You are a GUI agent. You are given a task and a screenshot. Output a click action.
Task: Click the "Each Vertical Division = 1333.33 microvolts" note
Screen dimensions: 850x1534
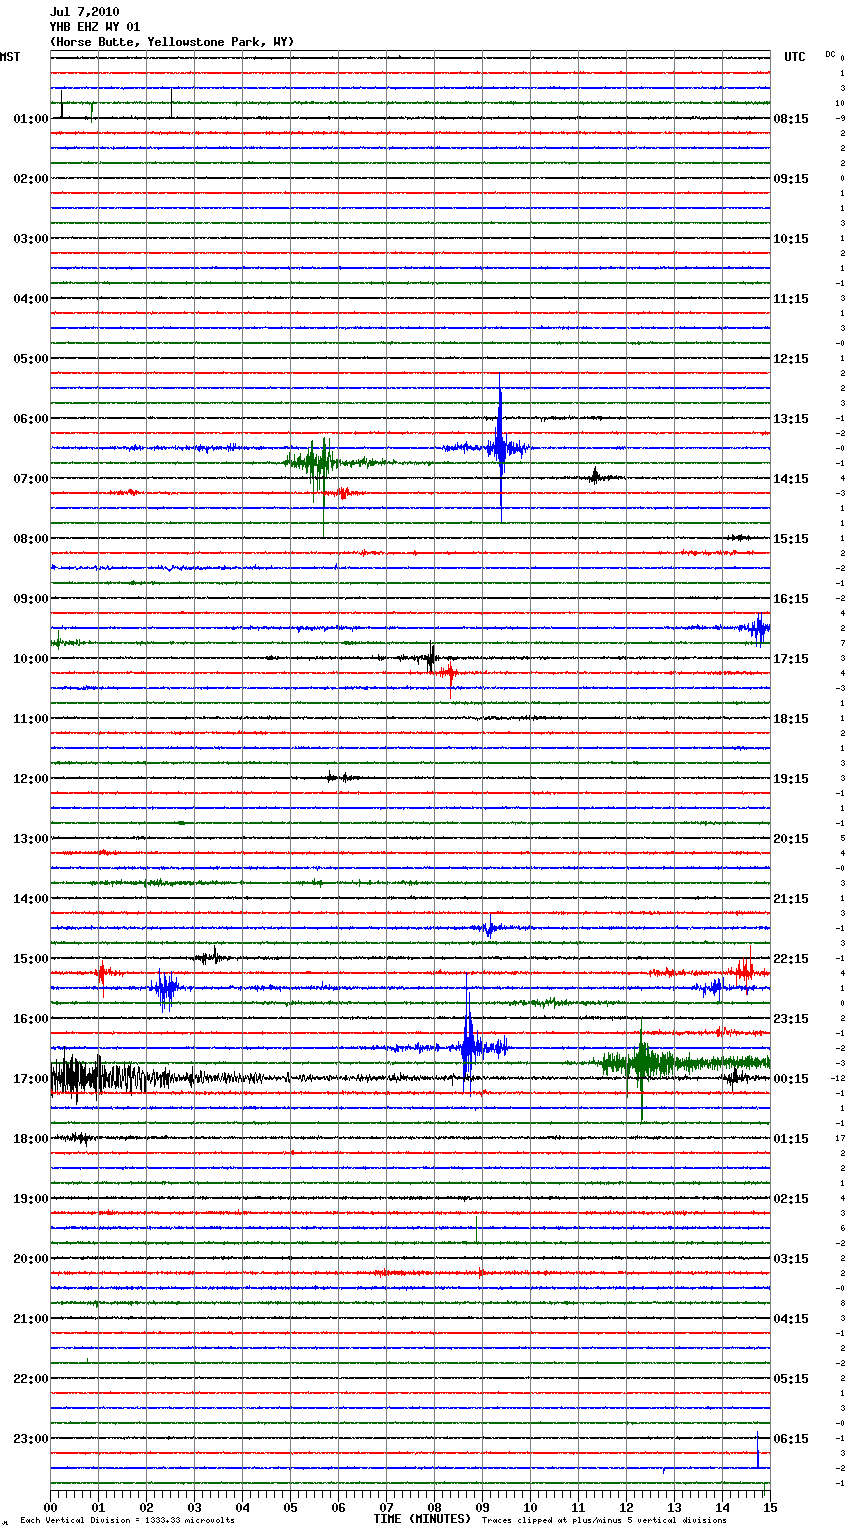tap(127, 1520)
